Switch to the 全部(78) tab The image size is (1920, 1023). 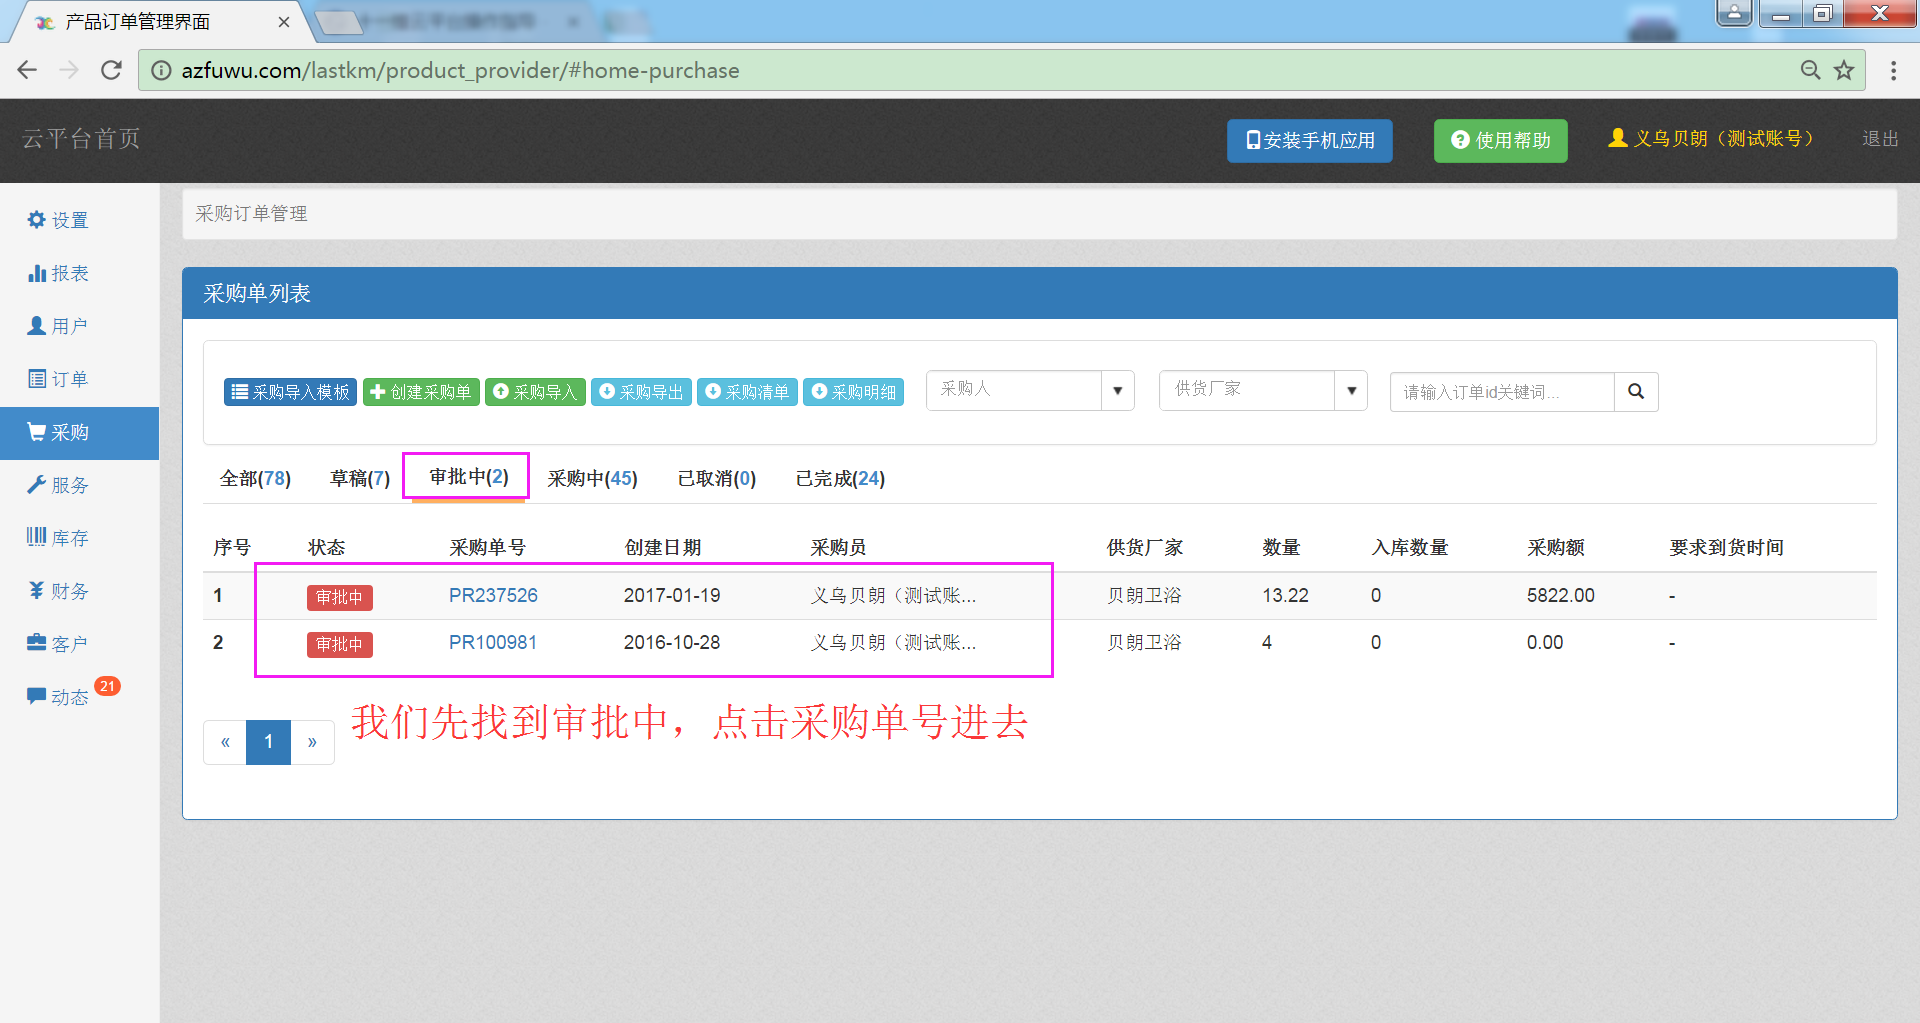(255, 478)
